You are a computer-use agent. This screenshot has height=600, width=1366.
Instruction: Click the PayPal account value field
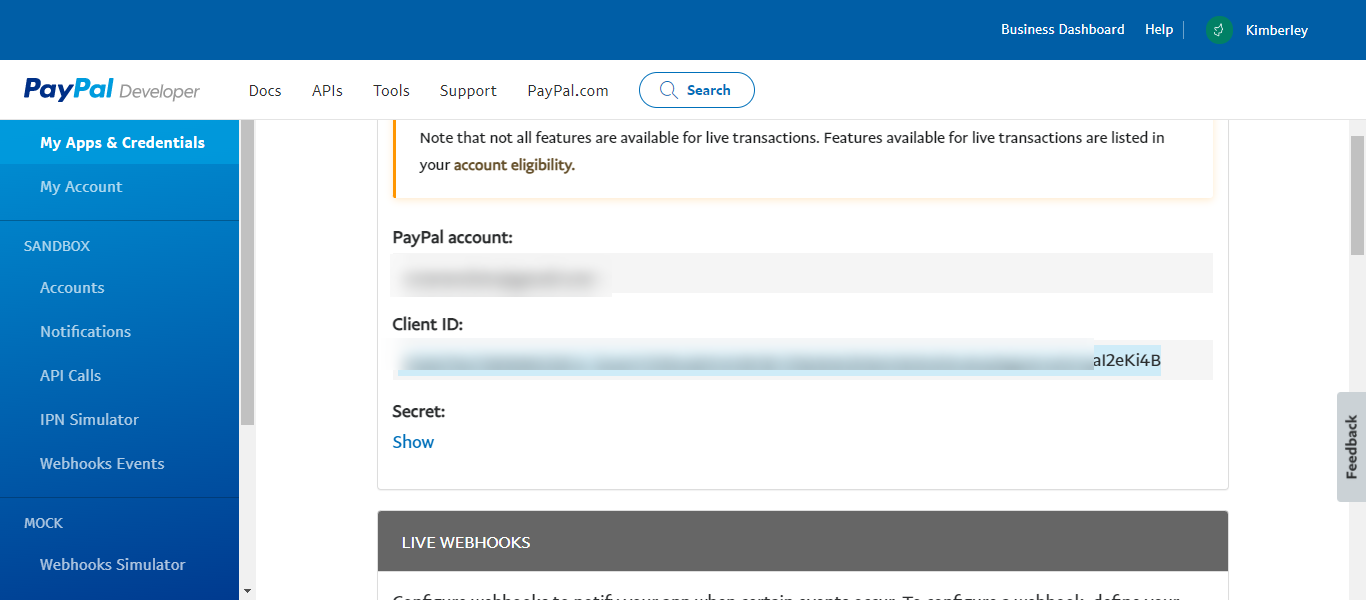click(x=802, y=273)
